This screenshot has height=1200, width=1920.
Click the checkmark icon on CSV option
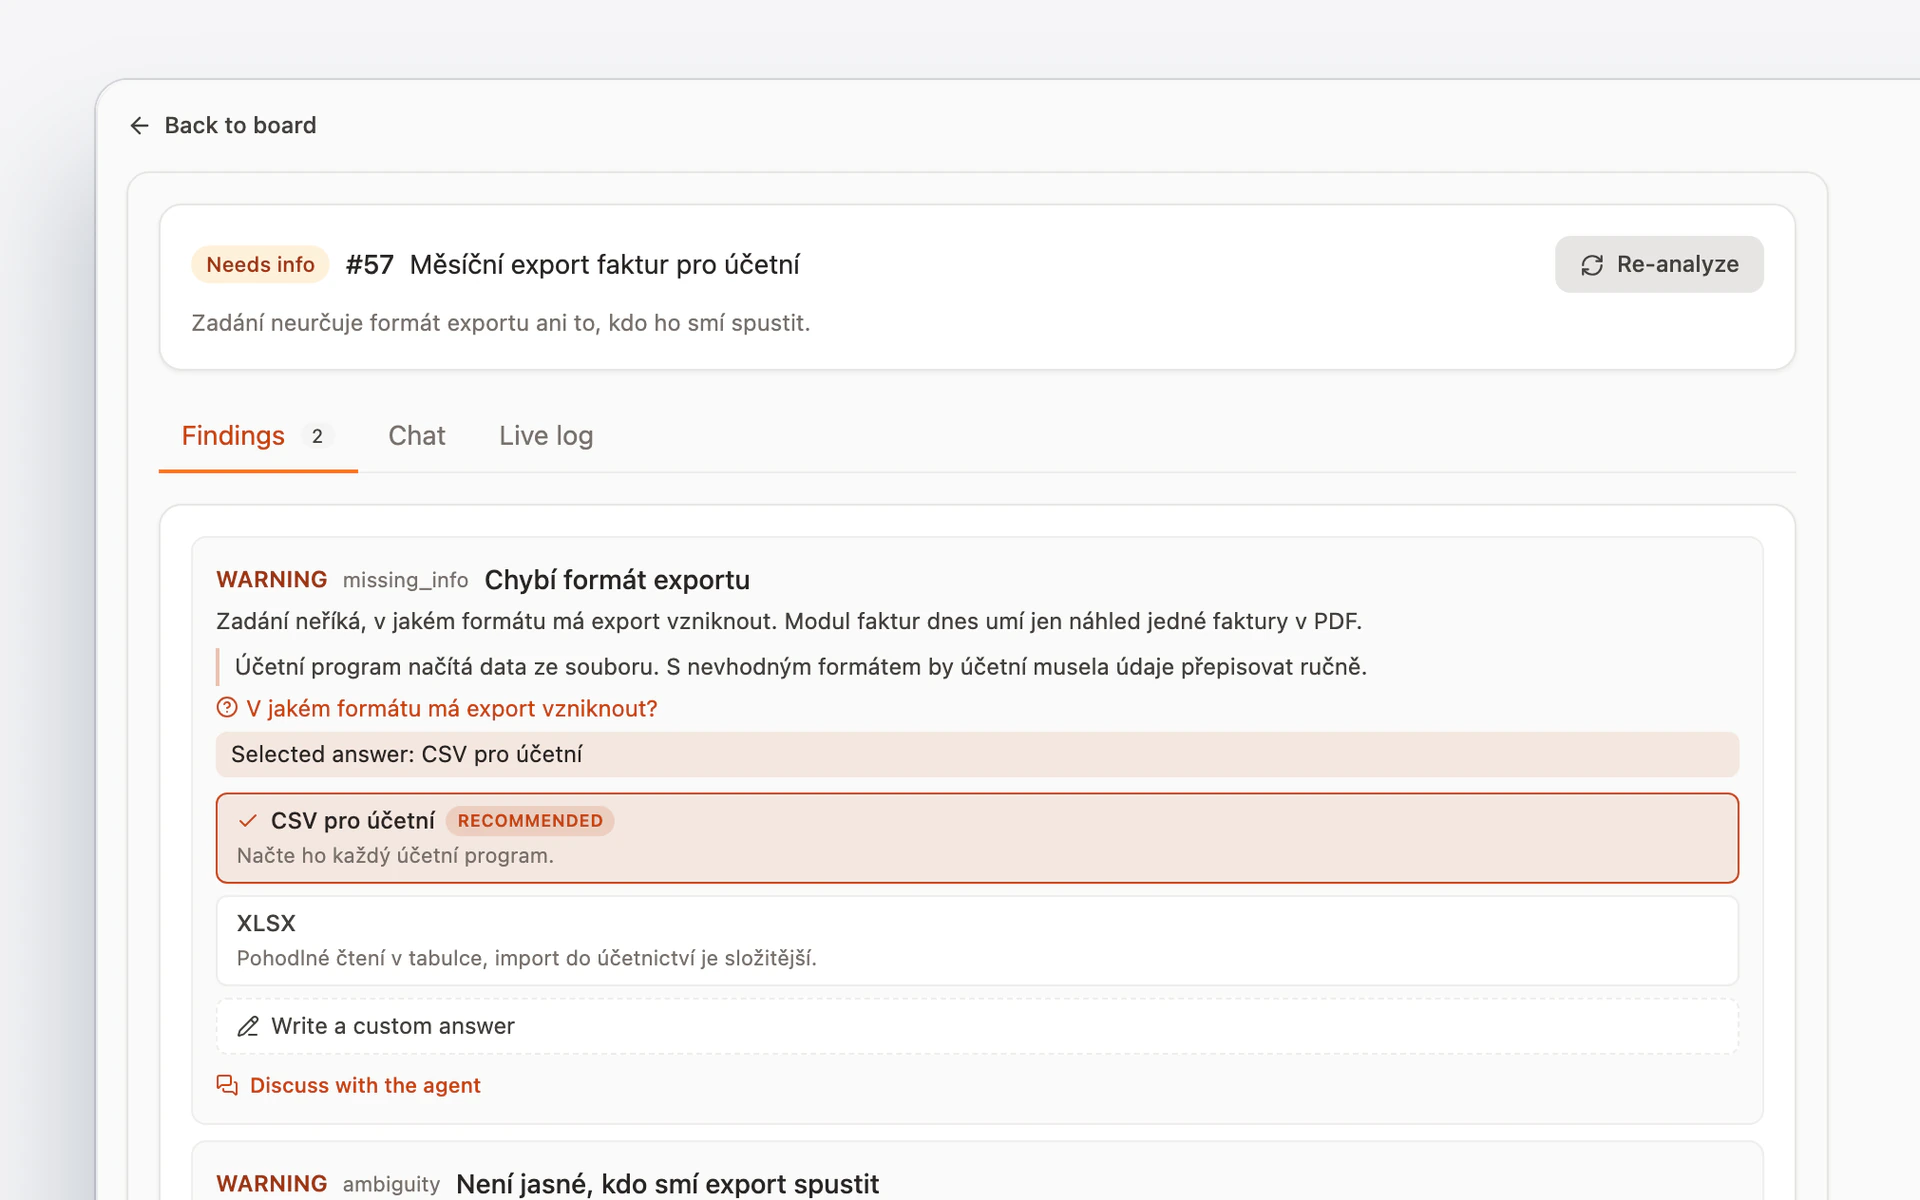(x=248, y=821)
